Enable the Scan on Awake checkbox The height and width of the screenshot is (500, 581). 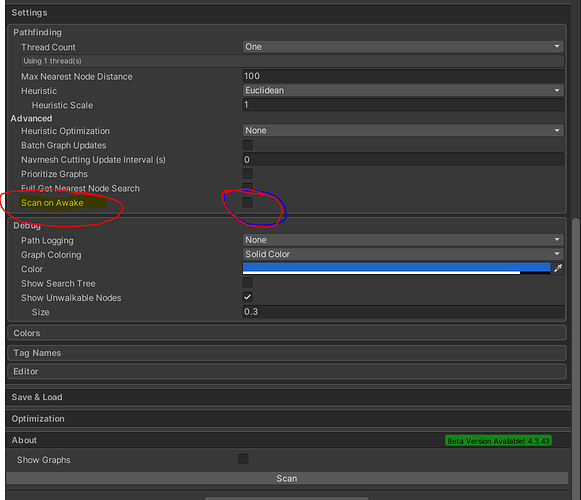248,202
